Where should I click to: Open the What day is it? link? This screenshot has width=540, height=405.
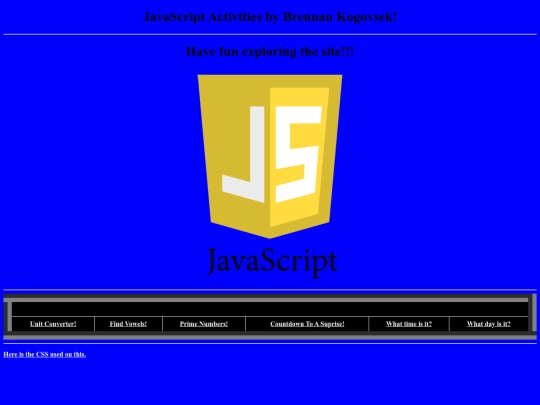489,324
